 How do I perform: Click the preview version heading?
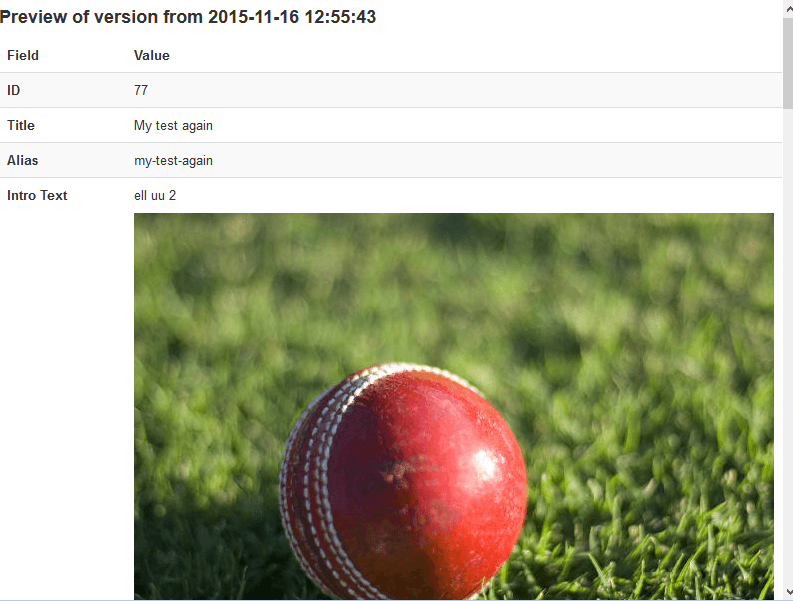[188, 17]
